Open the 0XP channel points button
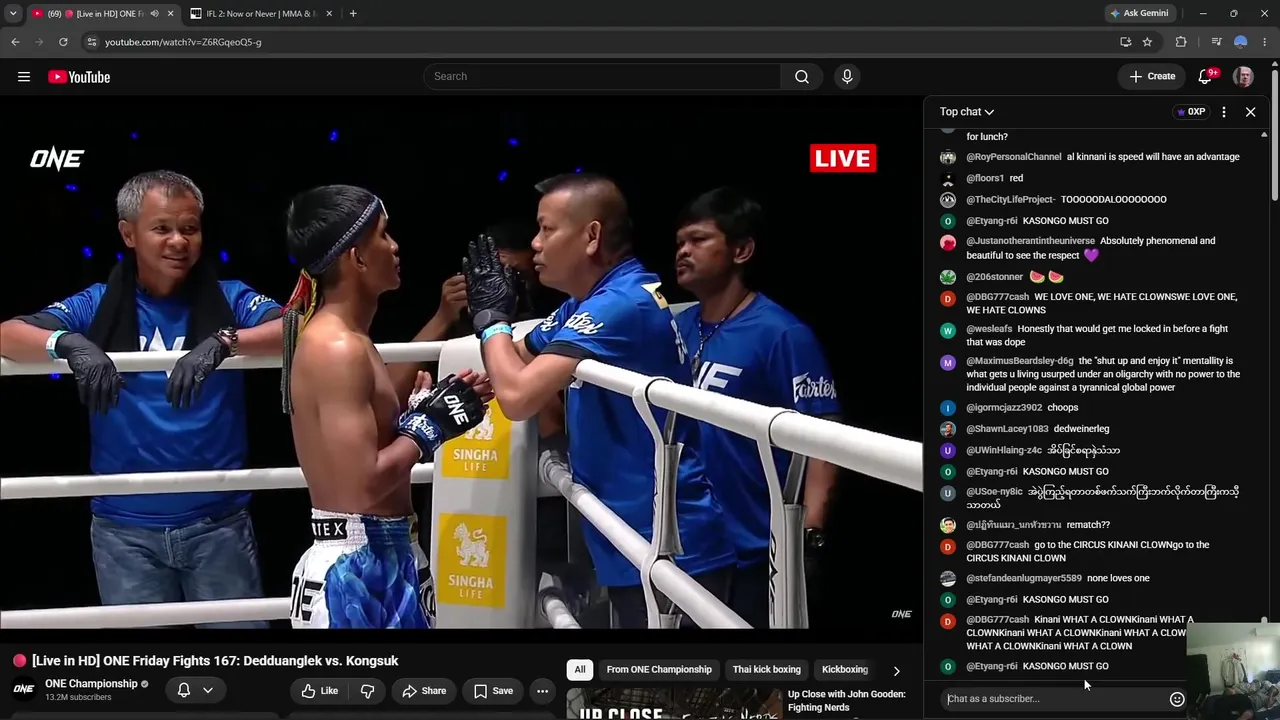 point(1190,112)
